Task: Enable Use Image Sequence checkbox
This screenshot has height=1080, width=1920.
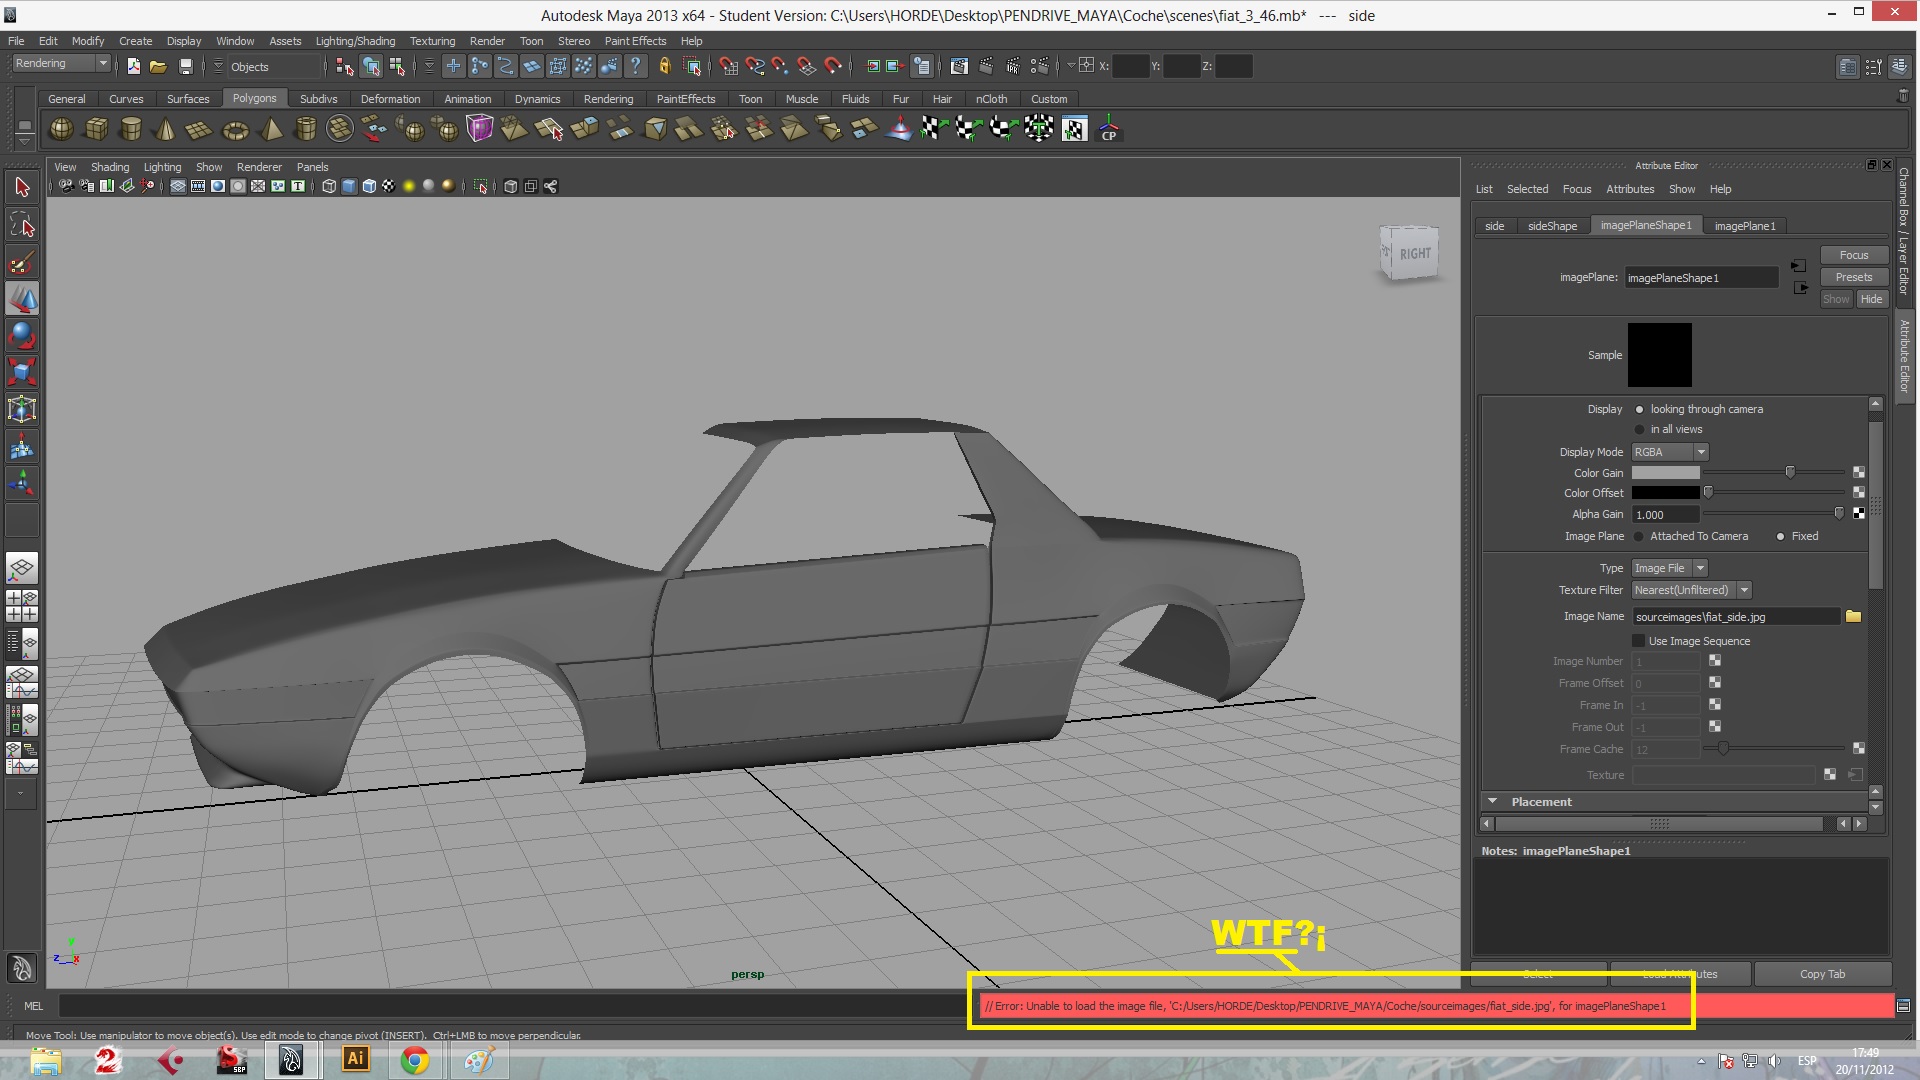Action: point(1638,641)
